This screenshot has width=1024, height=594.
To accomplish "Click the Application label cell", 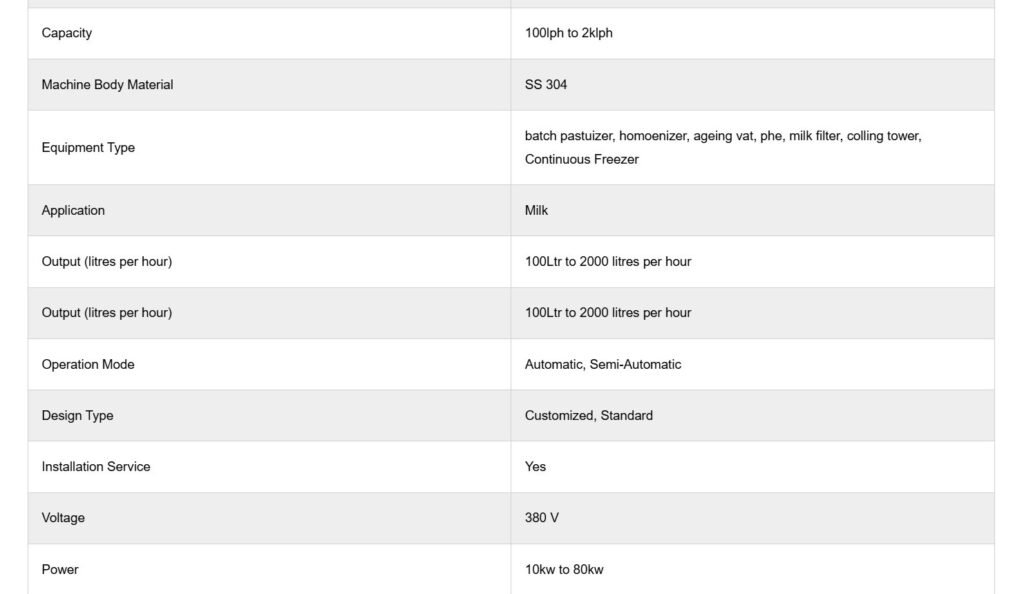I will coord(73,211).
